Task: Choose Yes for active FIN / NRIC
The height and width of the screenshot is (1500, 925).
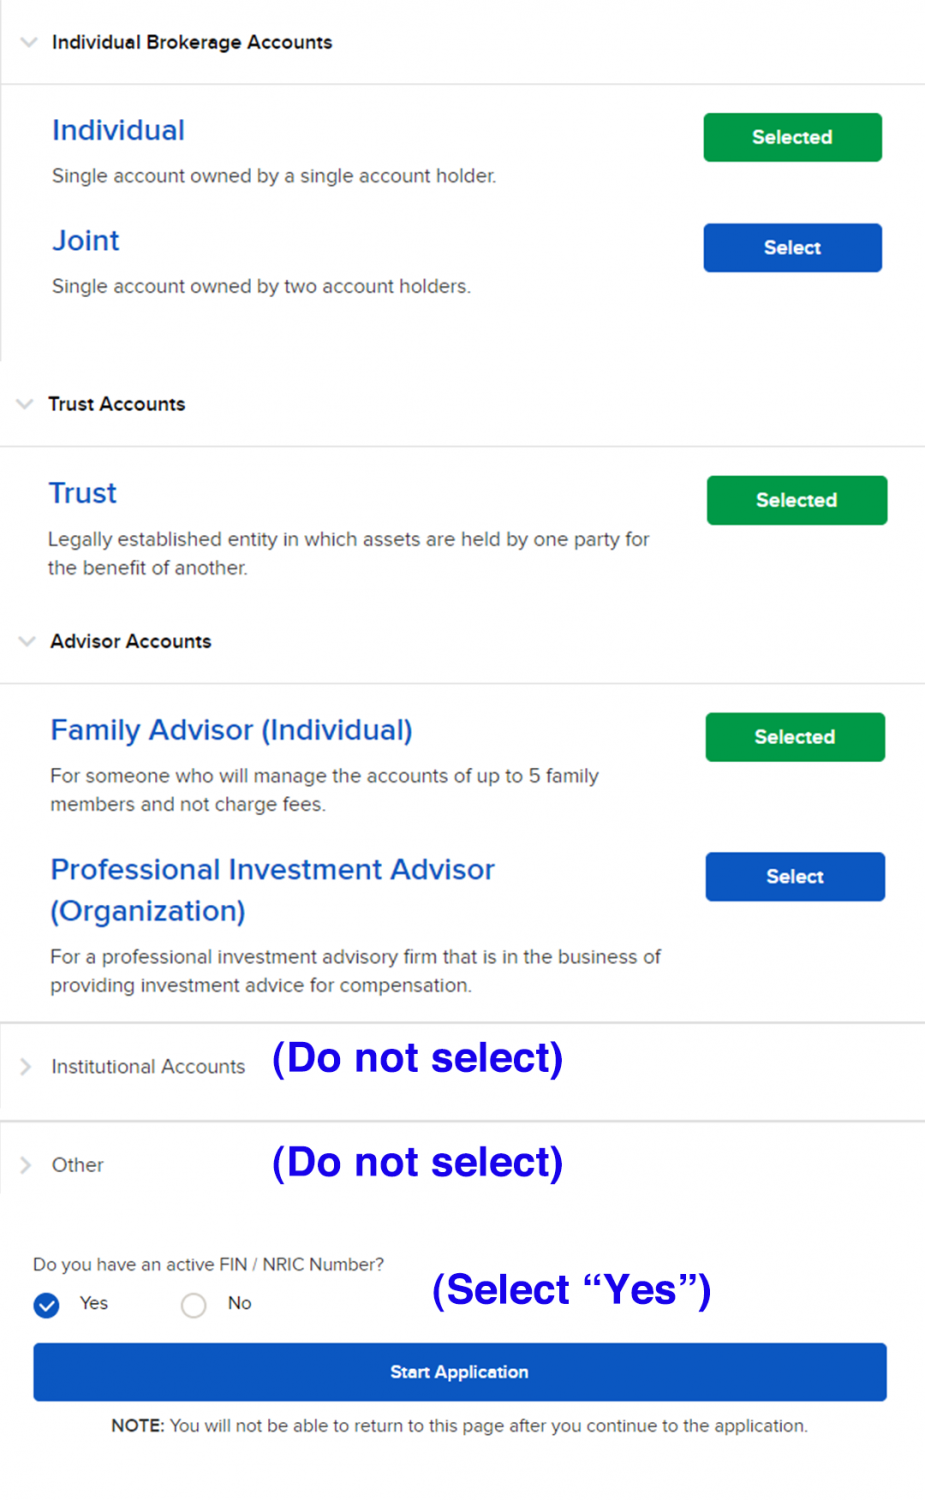Action: click(47, 1305)
